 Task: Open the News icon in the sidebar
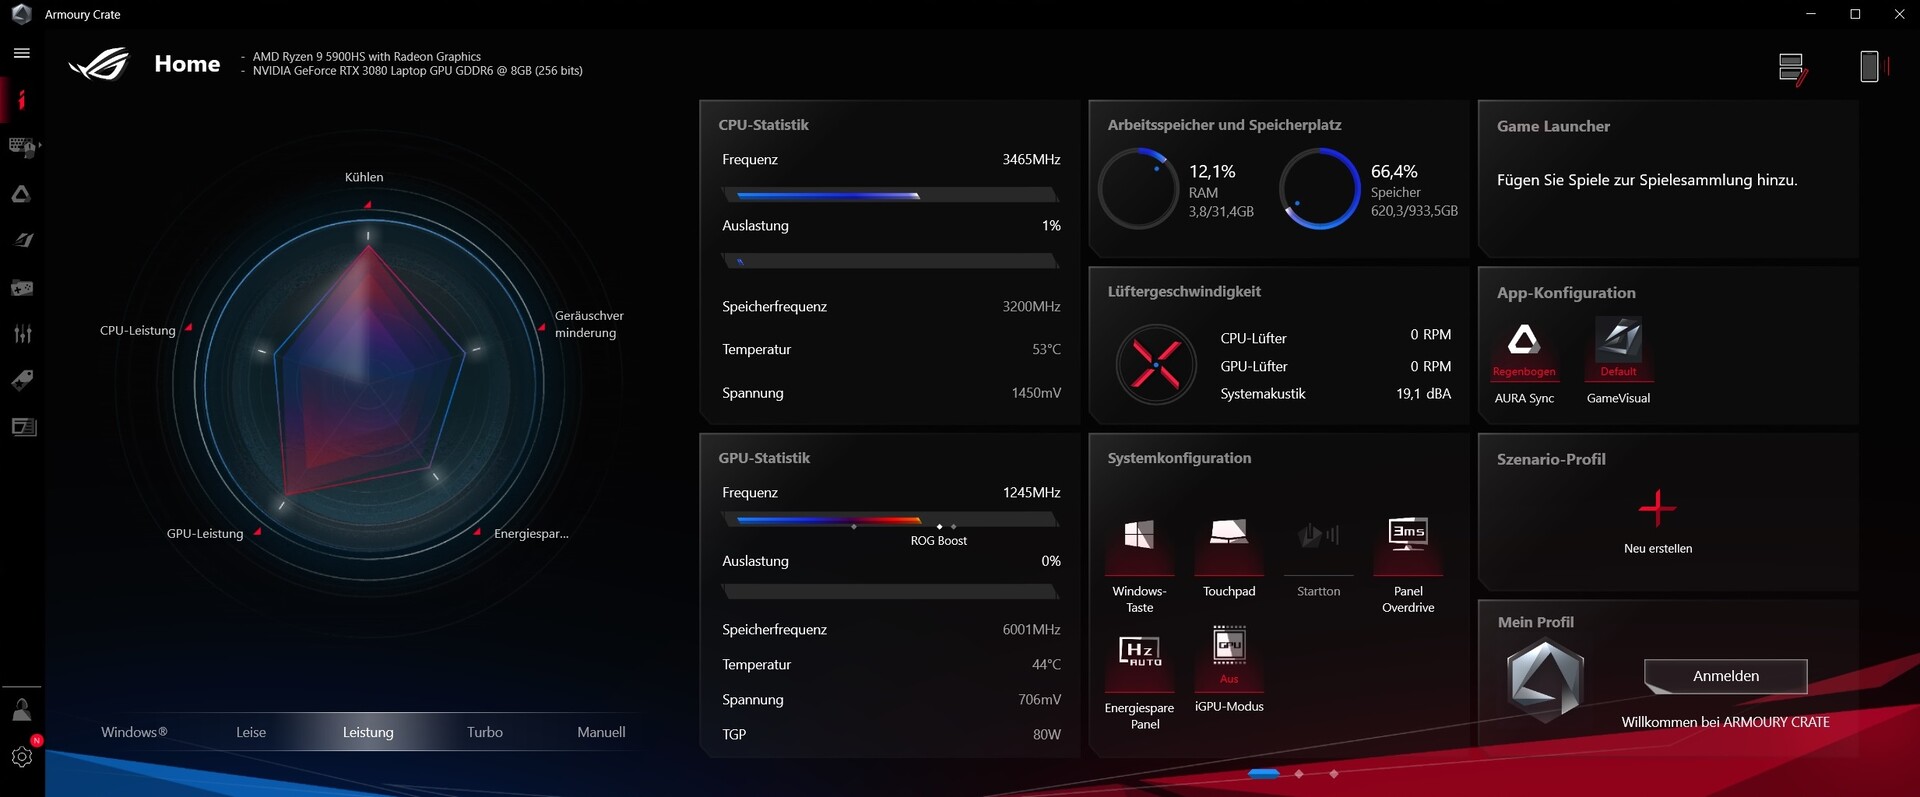point(22,427)
